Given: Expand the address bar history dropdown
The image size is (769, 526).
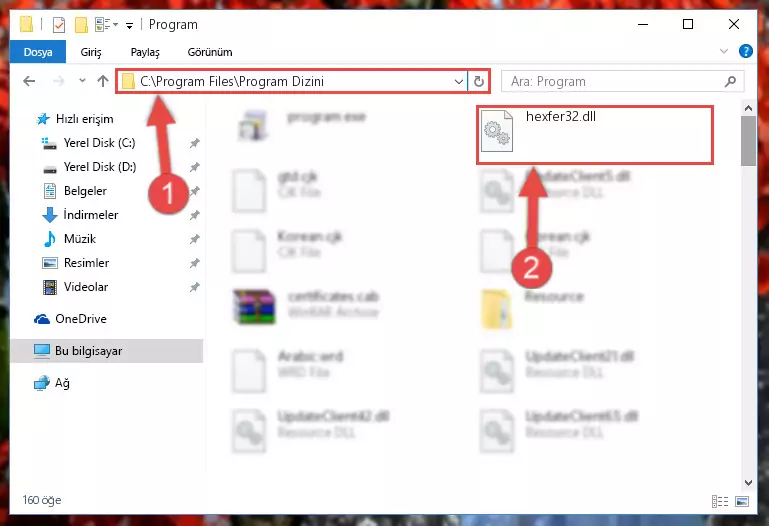Looking at the screenshot, I should pos(459,81).
